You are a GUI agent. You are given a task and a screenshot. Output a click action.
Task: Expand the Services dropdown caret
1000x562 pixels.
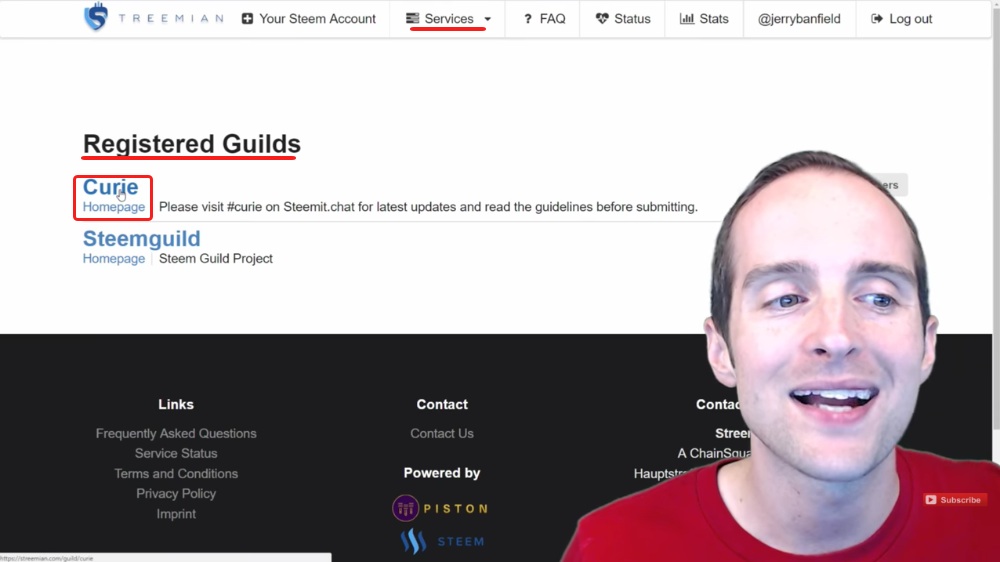(487, 19)
